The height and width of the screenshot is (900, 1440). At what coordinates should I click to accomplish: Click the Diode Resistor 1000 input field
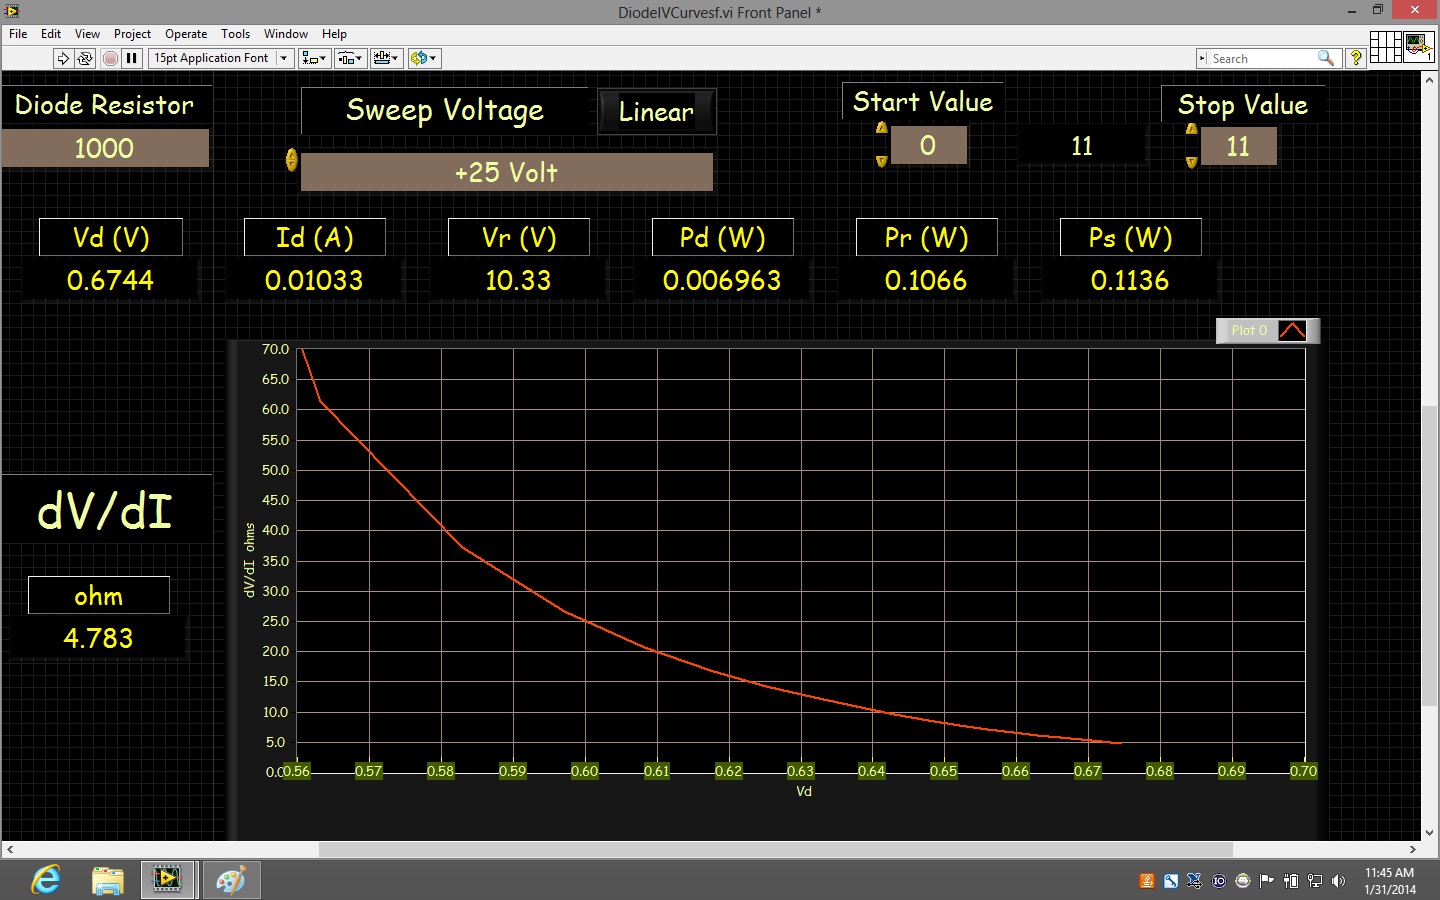click(x=105, y=148)
